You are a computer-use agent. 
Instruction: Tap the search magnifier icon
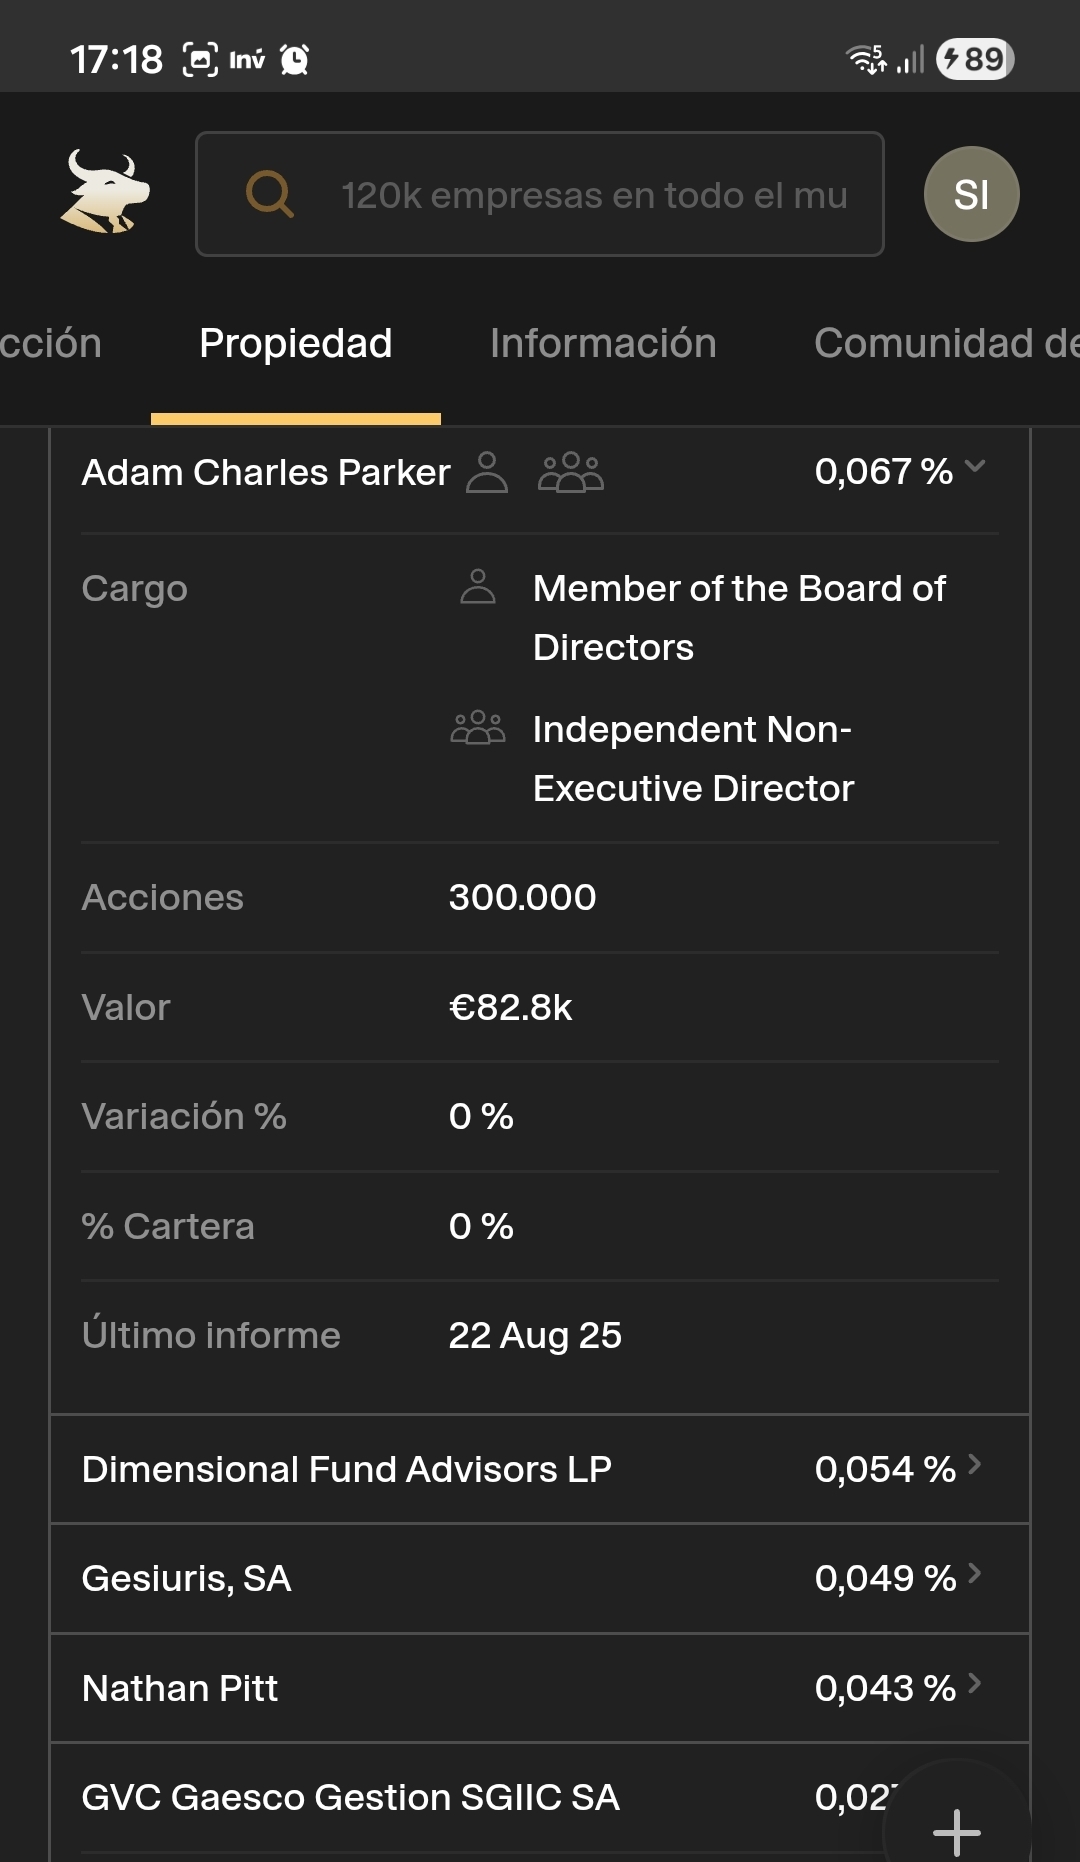click(270, 194)
